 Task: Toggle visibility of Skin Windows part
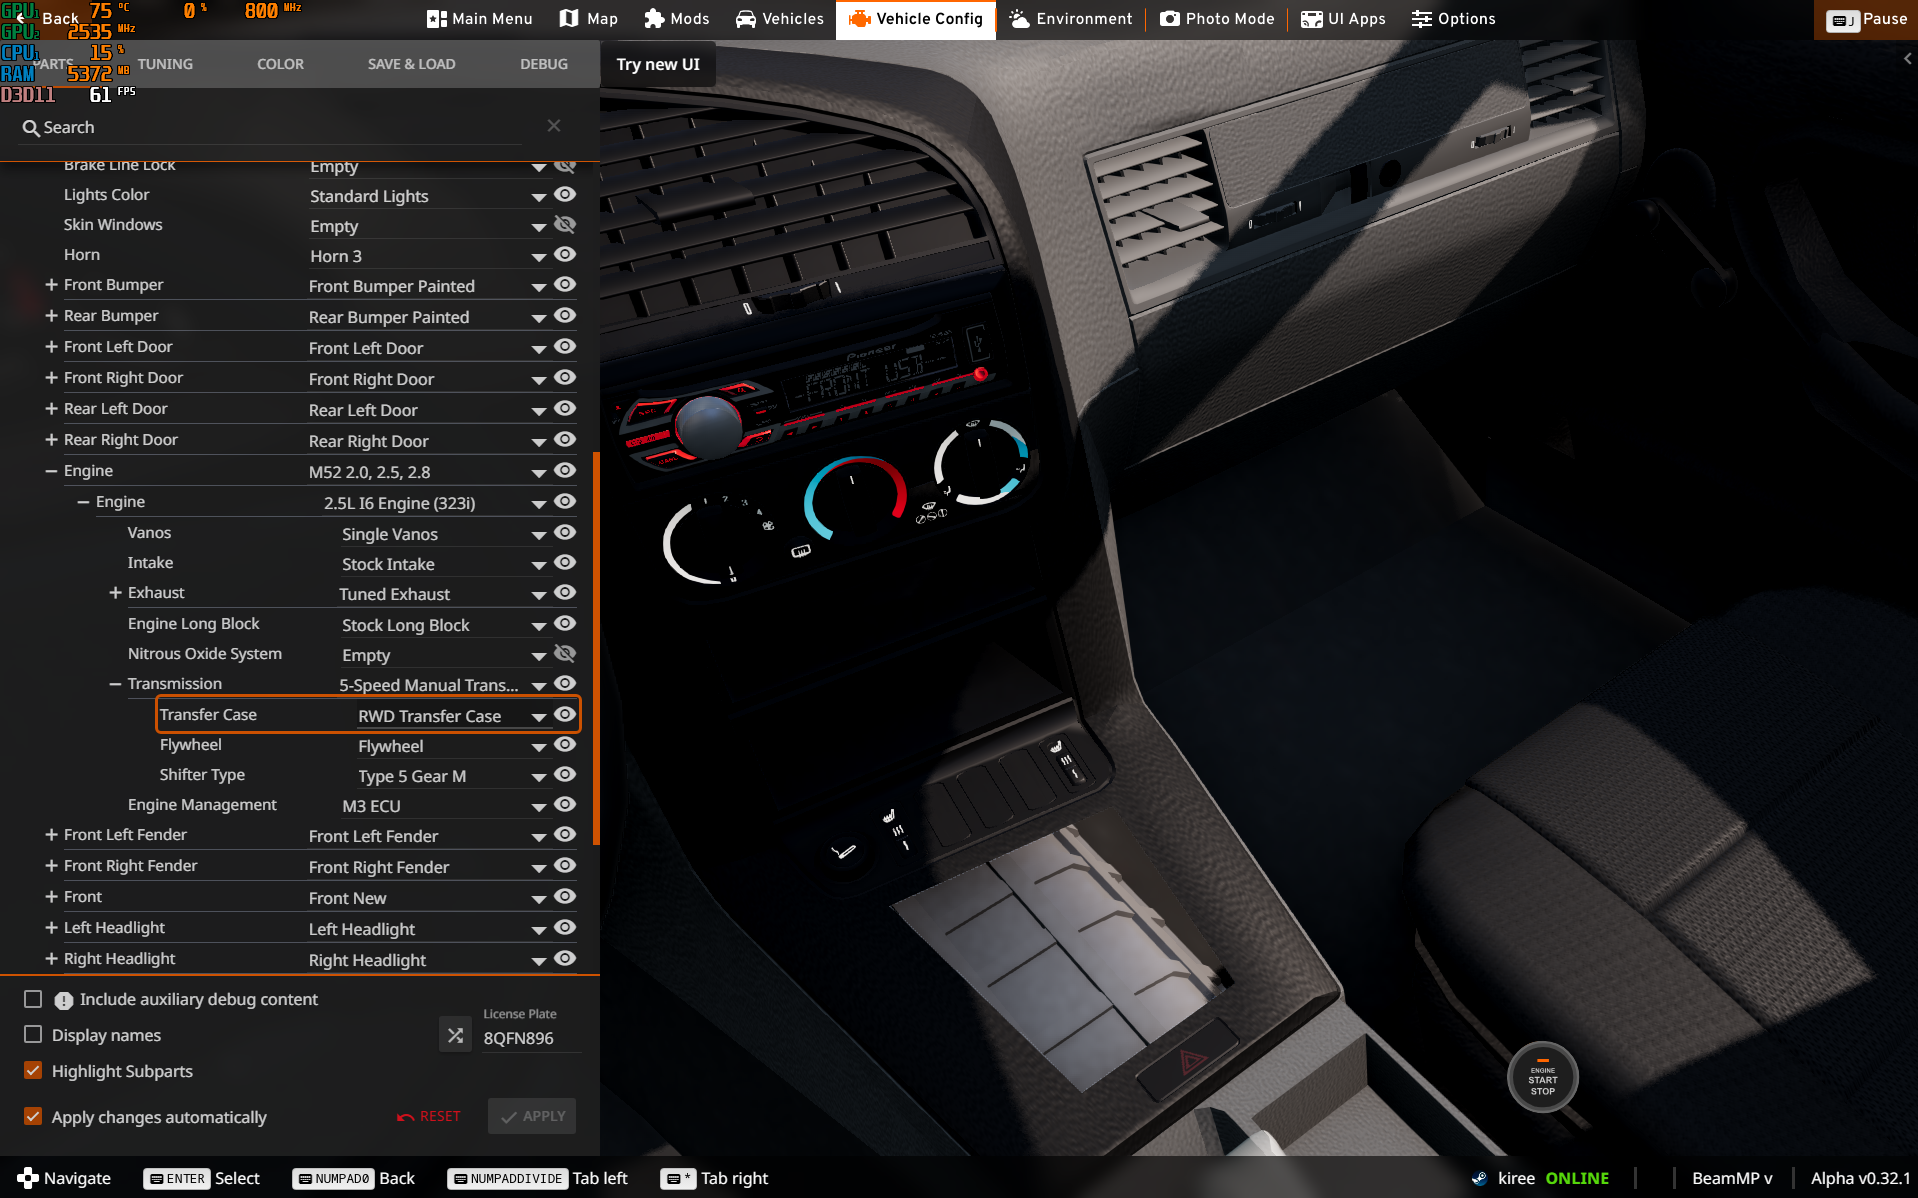coord(565,224)
